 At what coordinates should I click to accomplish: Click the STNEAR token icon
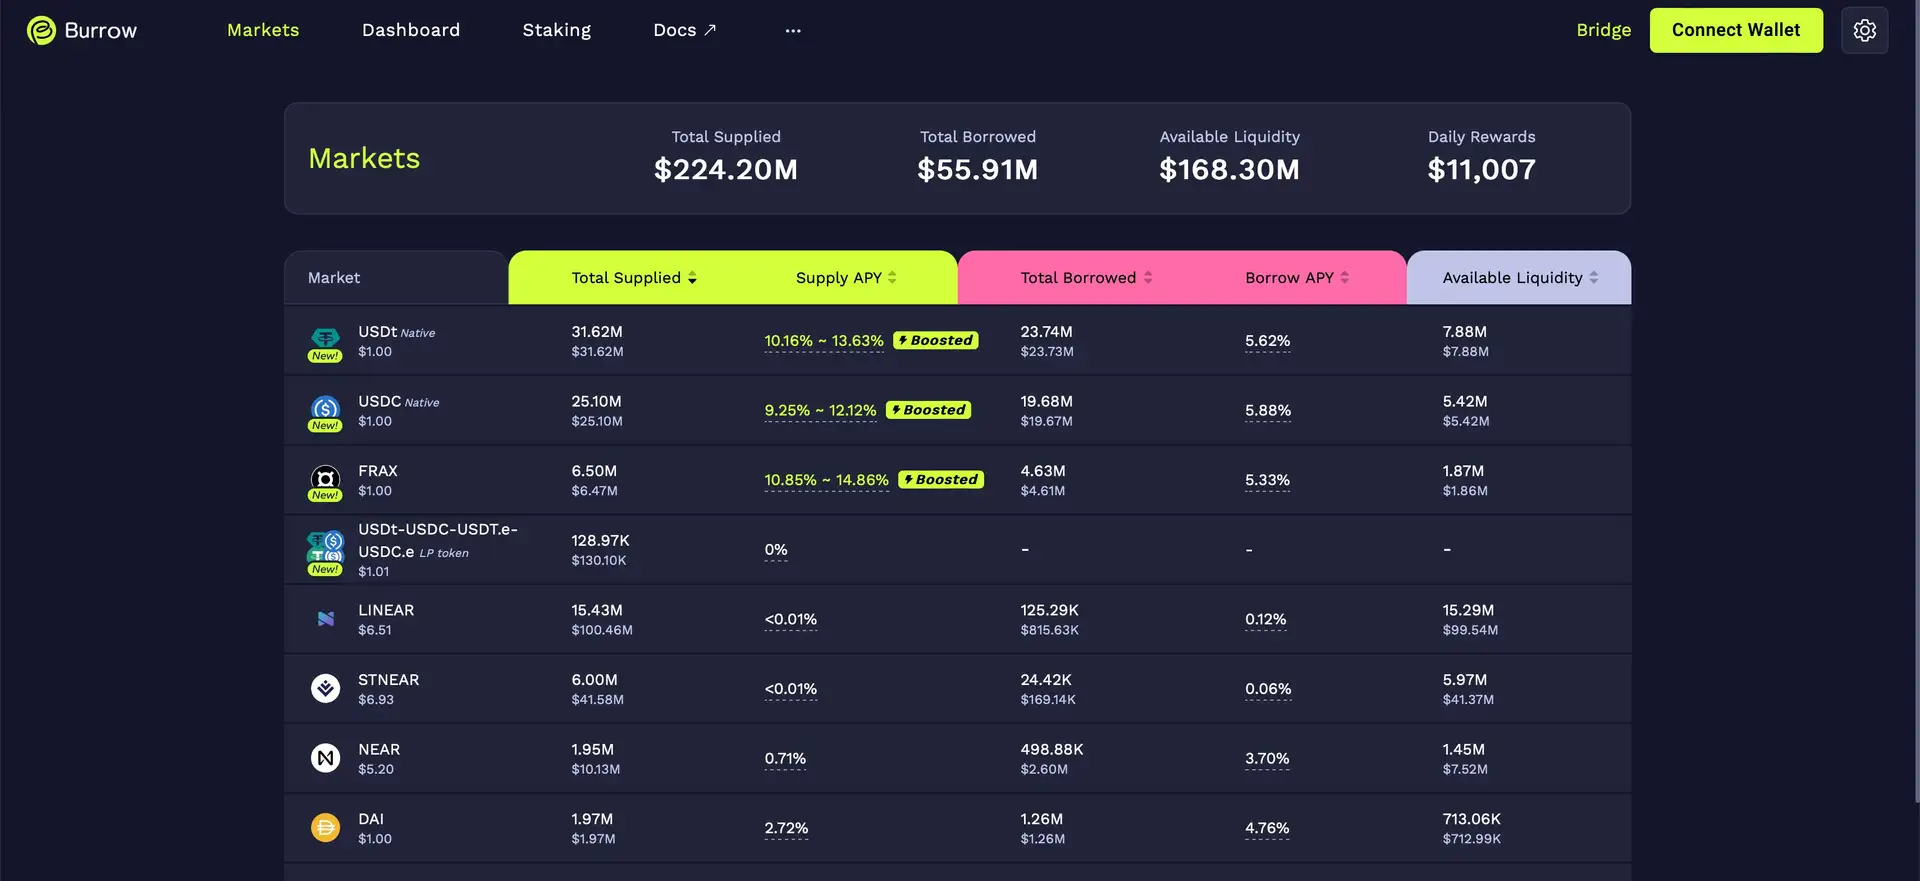coord(325,689)
